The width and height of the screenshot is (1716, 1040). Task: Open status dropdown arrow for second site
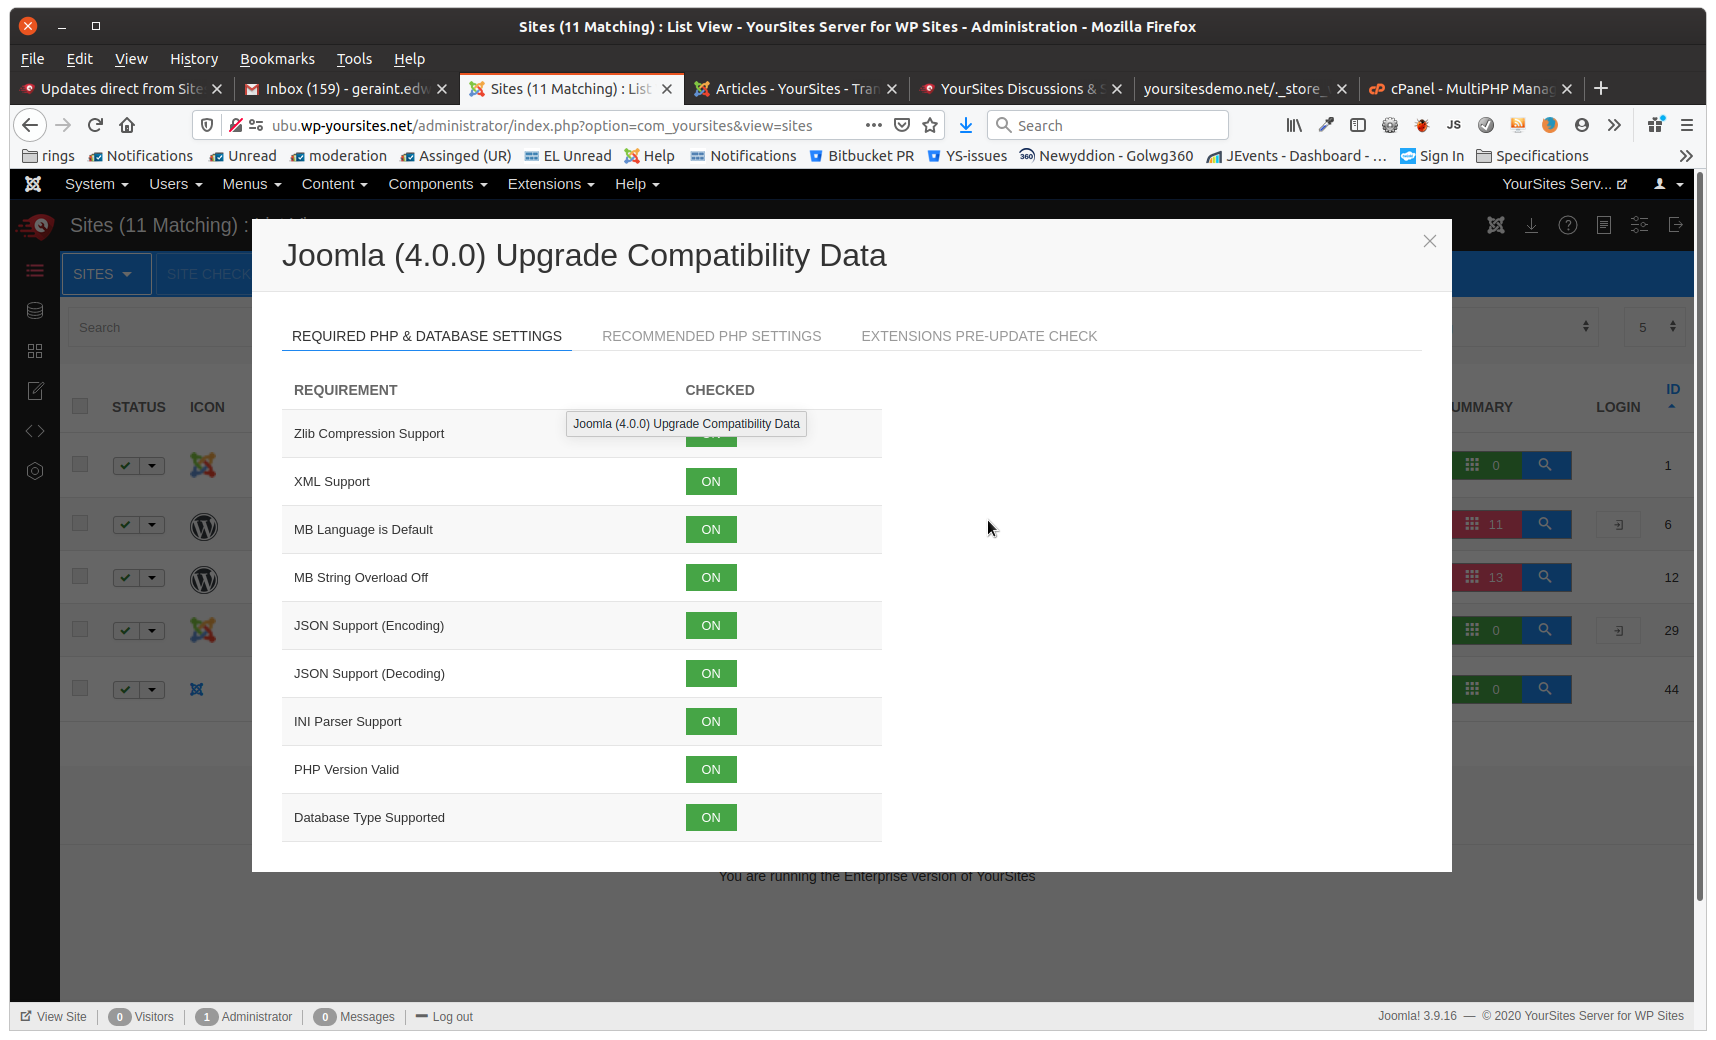point(152,525)
